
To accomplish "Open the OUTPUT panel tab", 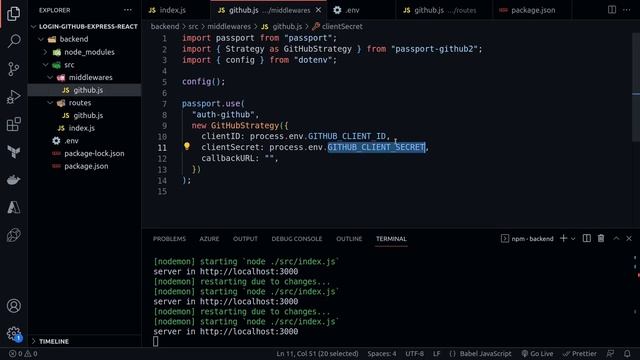I will [x=245, y=239].
